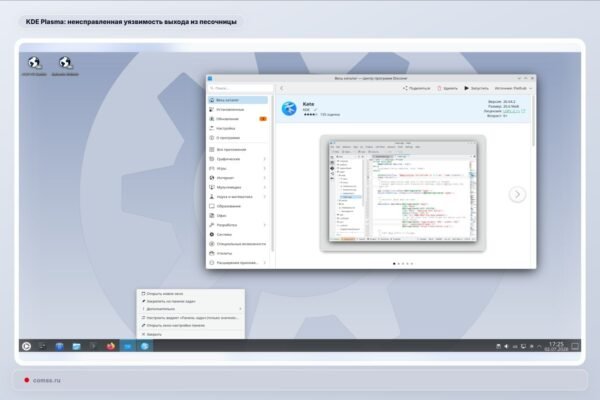Expand Игры category arrow
600x400 pixels.
click(264, 168)
